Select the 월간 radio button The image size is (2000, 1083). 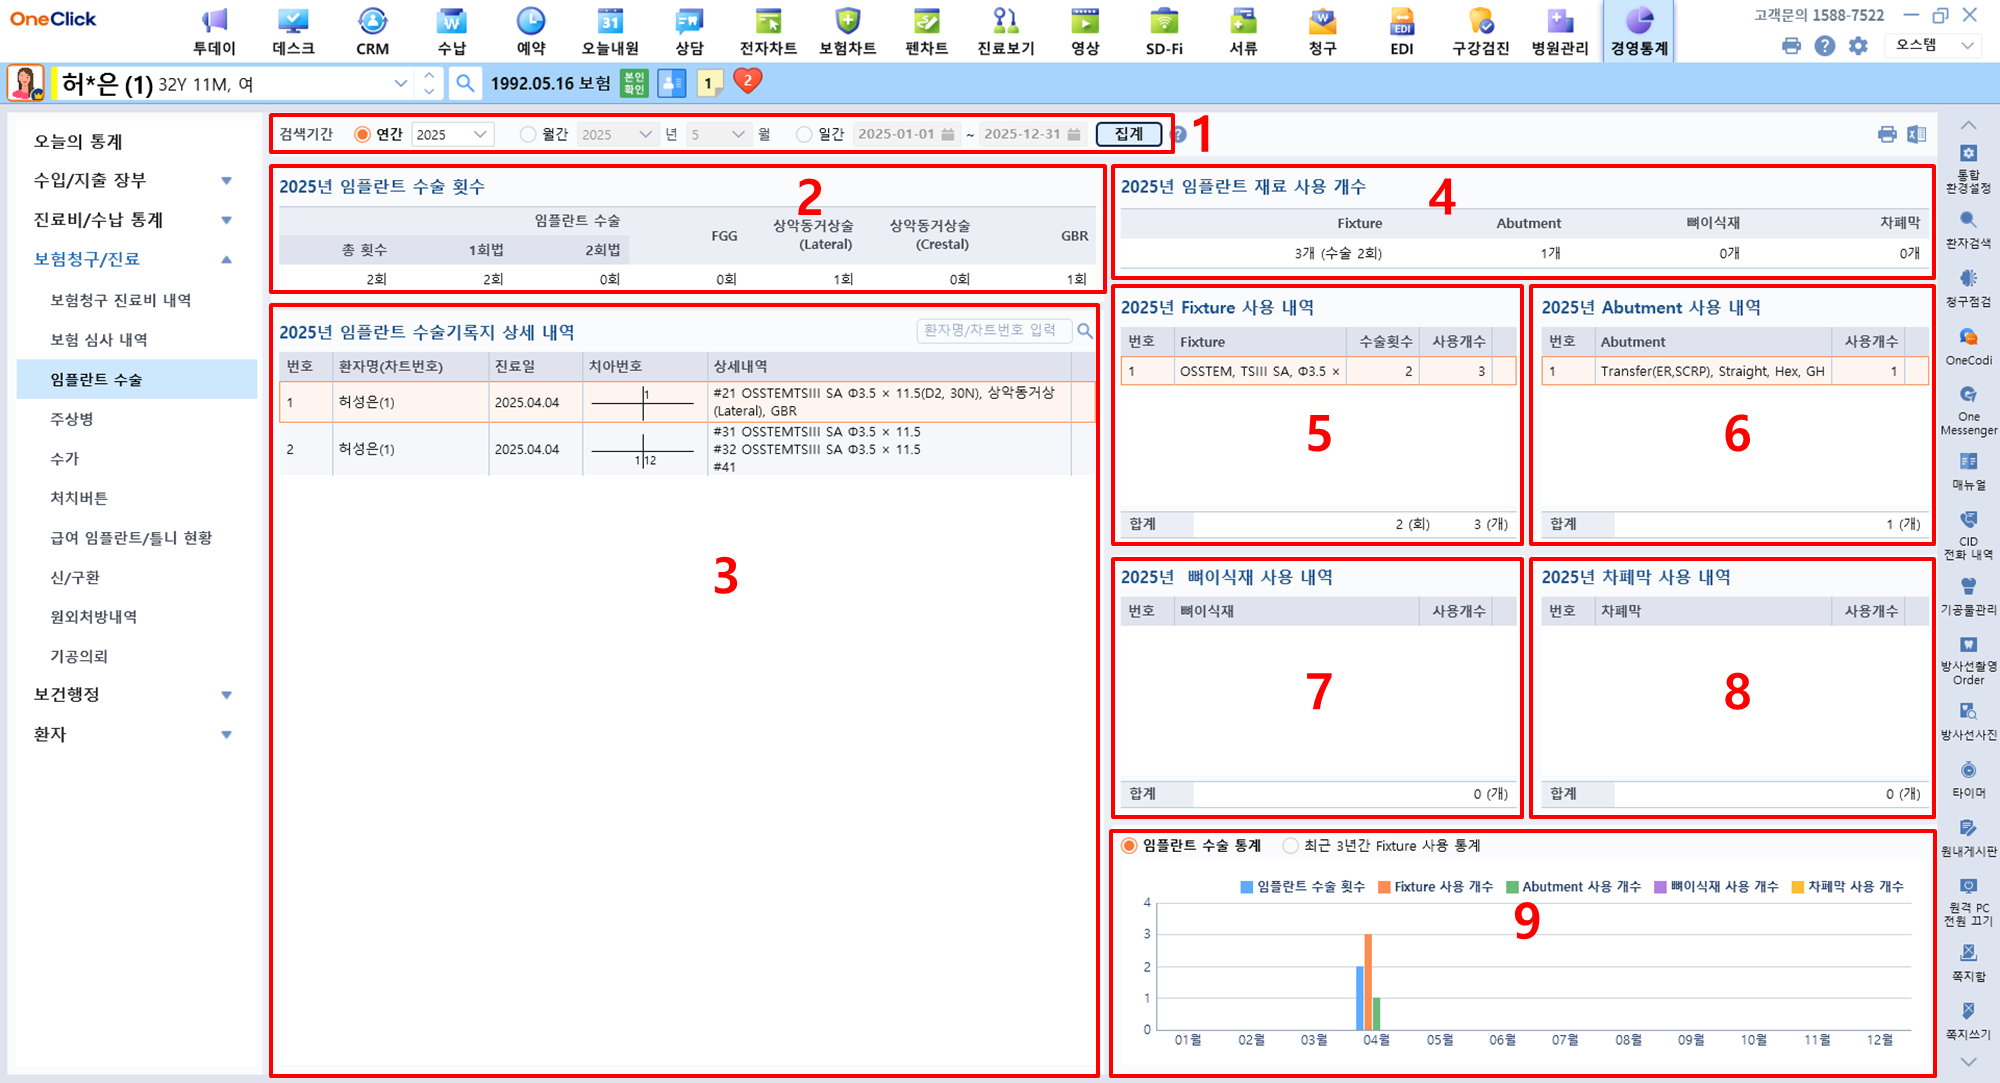(528, 134)
